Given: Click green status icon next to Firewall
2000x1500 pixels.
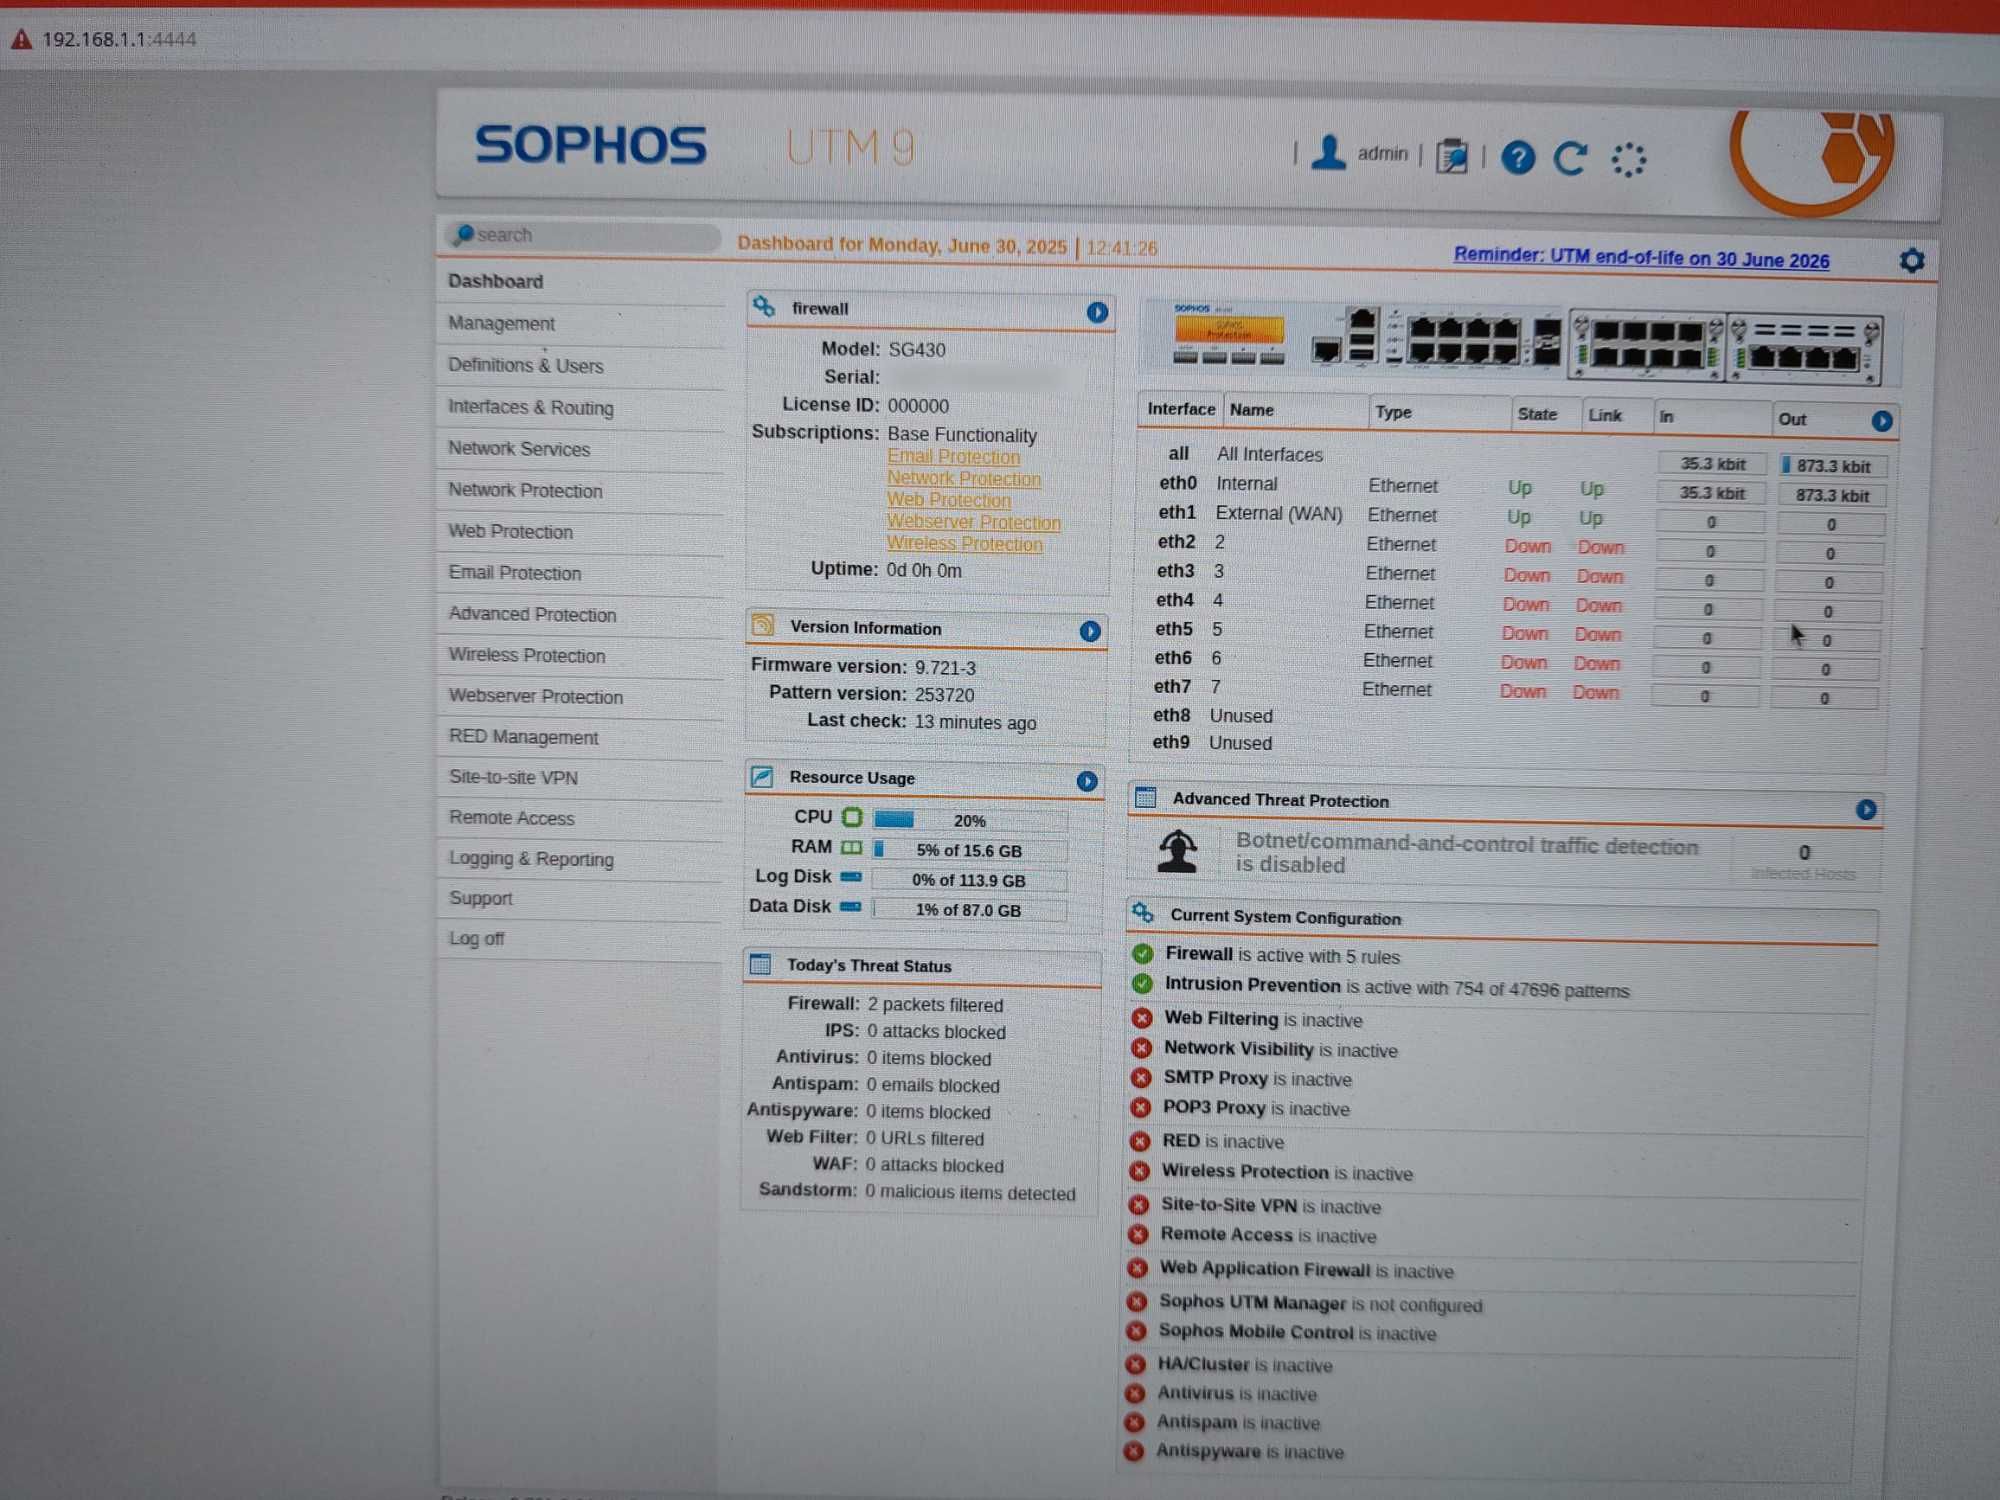Looking at the screenshot, I should pos(1142,953).
